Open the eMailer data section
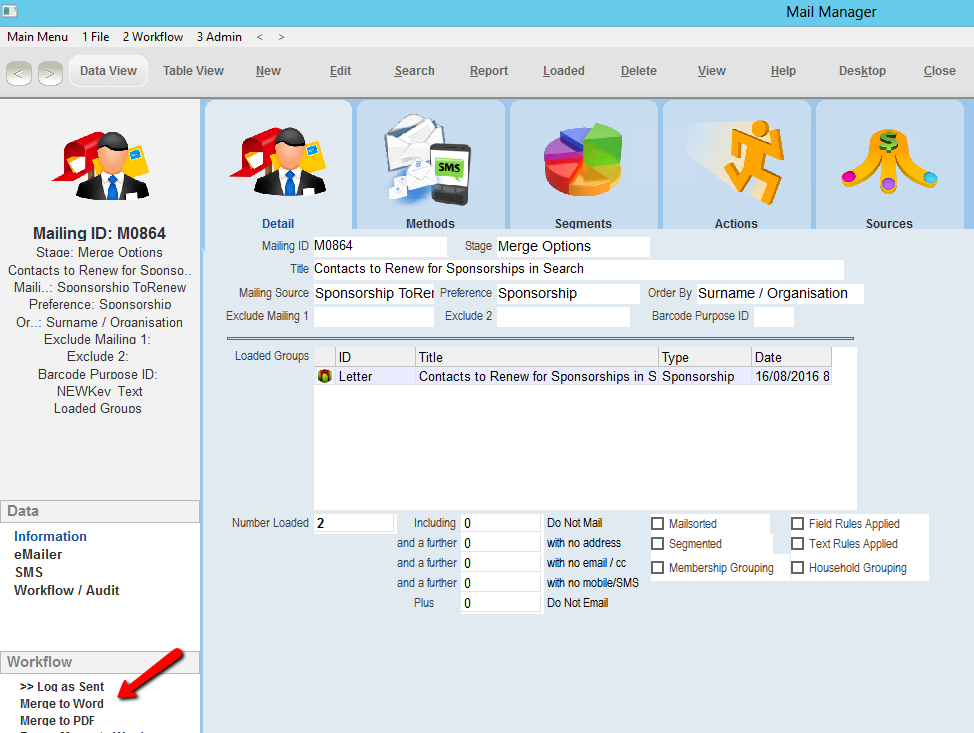 38,554
